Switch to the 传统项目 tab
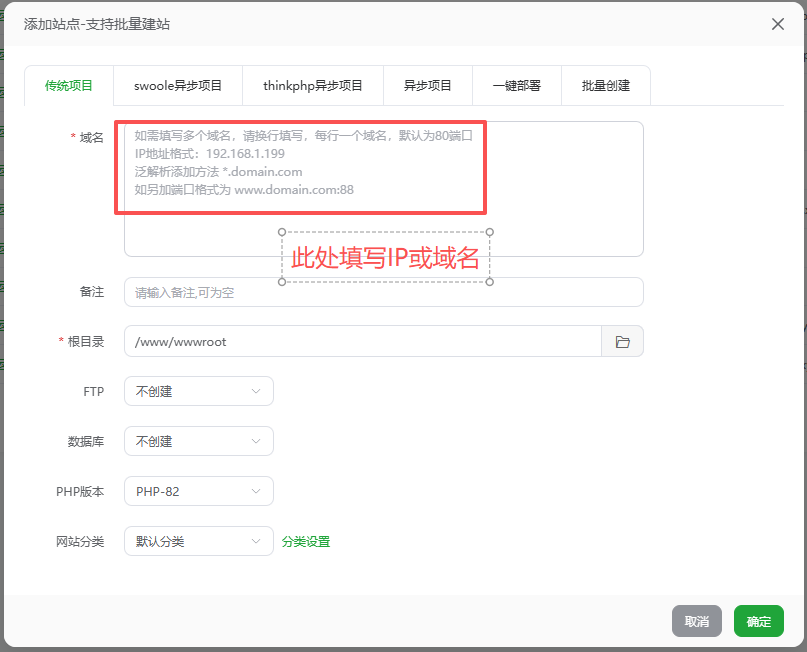This screenshot has height=652, width=807. click(x=69, y=86)
